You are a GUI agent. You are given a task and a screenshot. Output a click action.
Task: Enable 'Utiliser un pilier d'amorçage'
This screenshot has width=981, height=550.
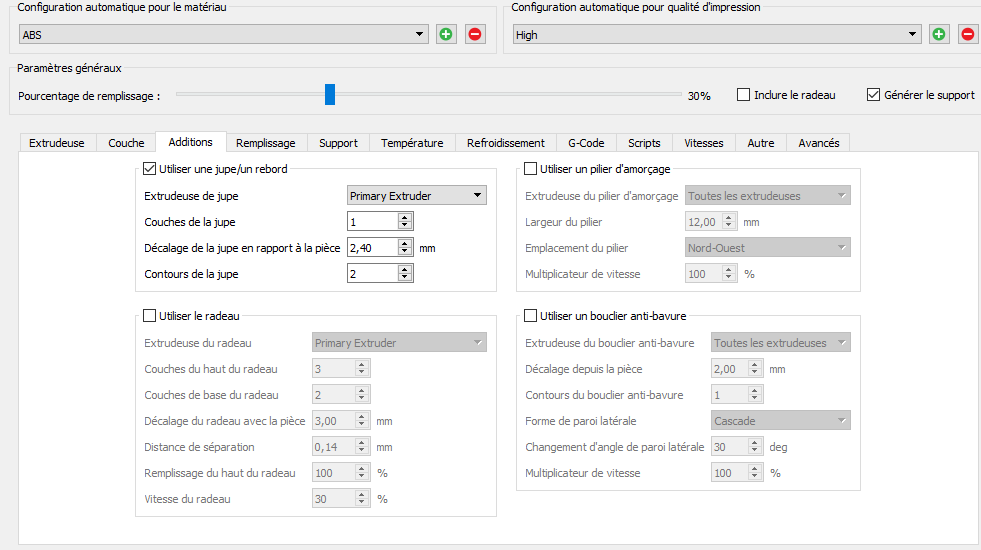pos(531,169)
